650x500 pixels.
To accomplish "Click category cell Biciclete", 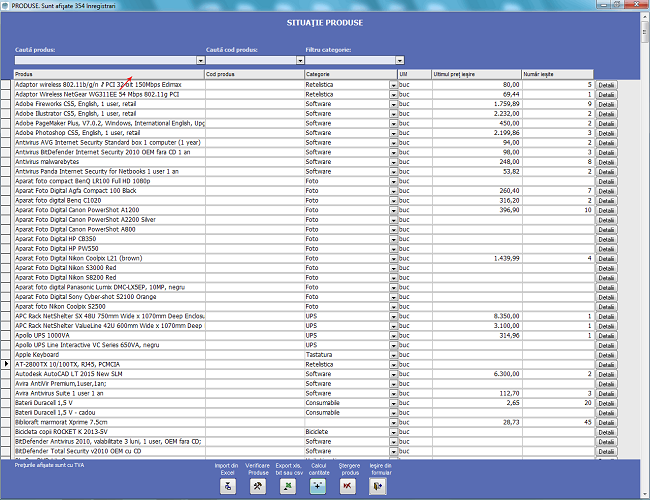I will (347, 432).
